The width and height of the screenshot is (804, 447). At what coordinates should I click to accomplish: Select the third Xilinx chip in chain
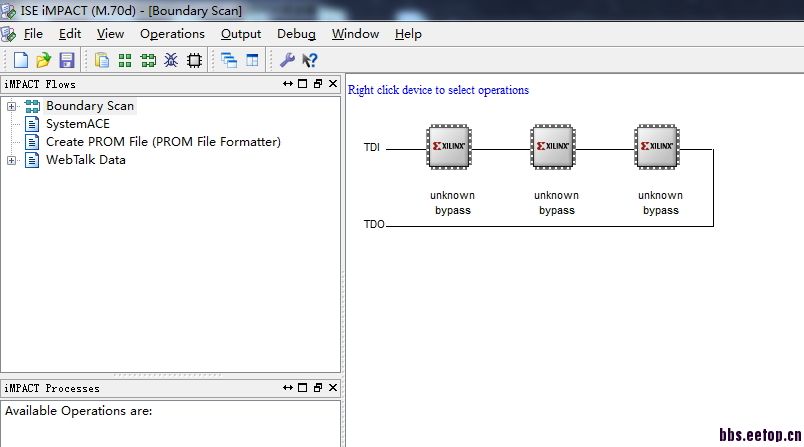pyautogui.click(x=657, y=147)
